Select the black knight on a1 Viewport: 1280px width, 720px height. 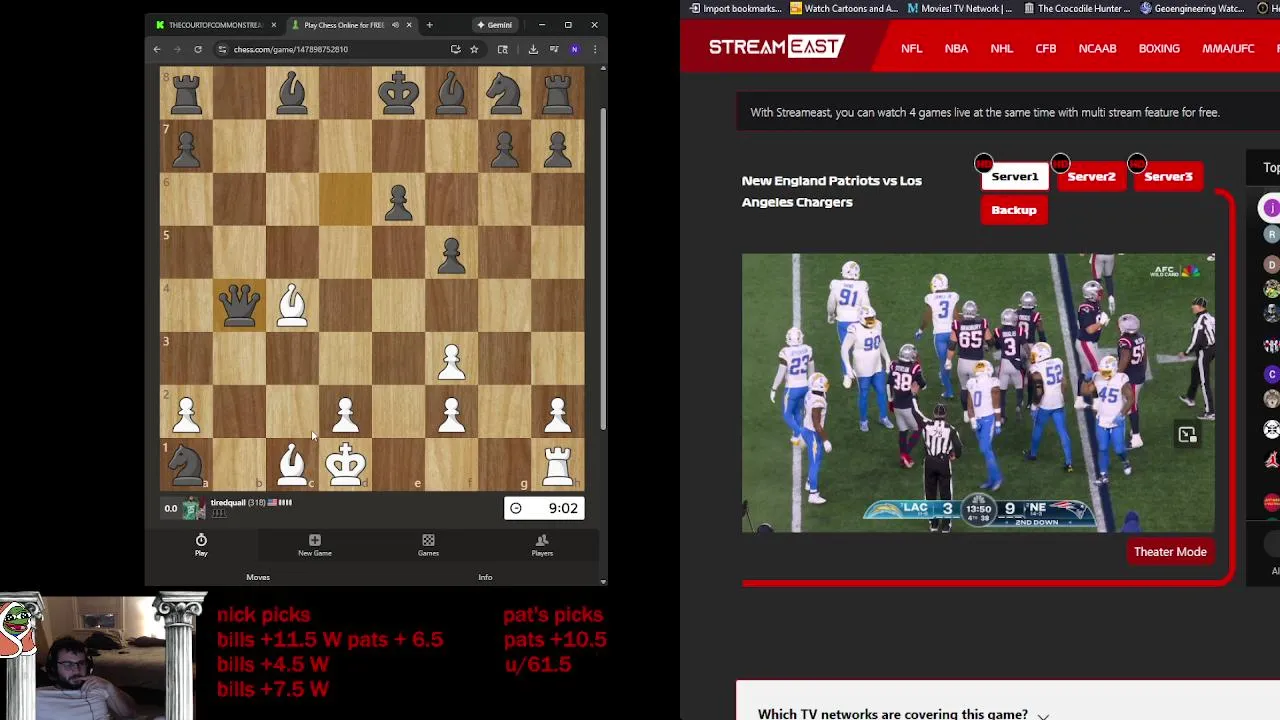[186, 464]
